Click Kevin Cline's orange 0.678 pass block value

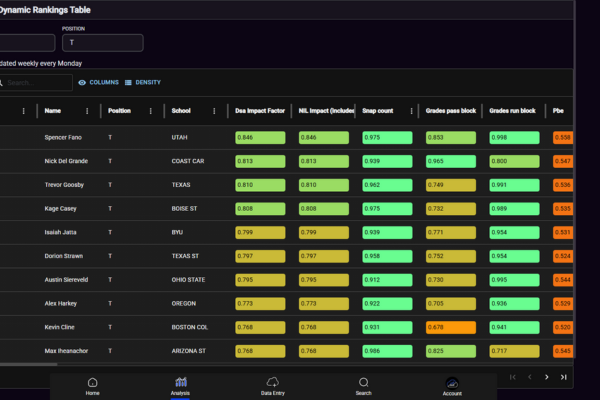click(x=451, y=327)
